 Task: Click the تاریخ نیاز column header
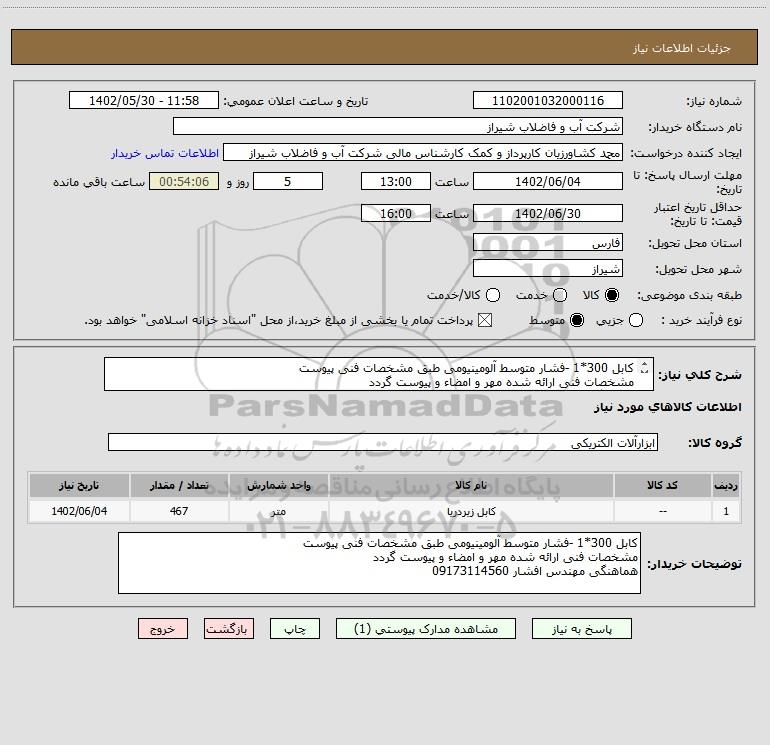pos(79,485)
